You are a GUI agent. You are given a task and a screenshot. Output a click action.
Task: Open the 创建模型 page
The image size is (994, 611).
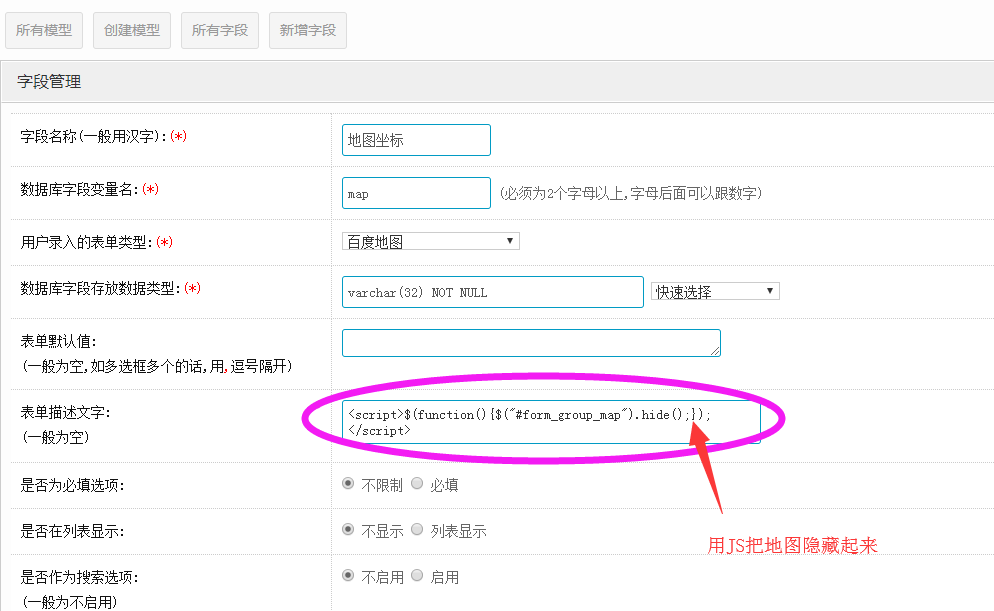click(132, 30)
